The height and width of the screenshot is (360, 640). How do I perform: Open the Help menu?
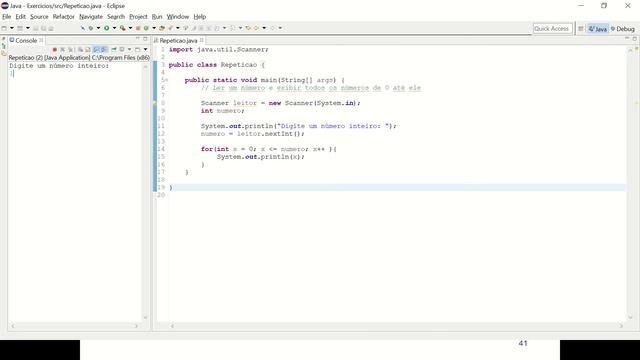200,17
